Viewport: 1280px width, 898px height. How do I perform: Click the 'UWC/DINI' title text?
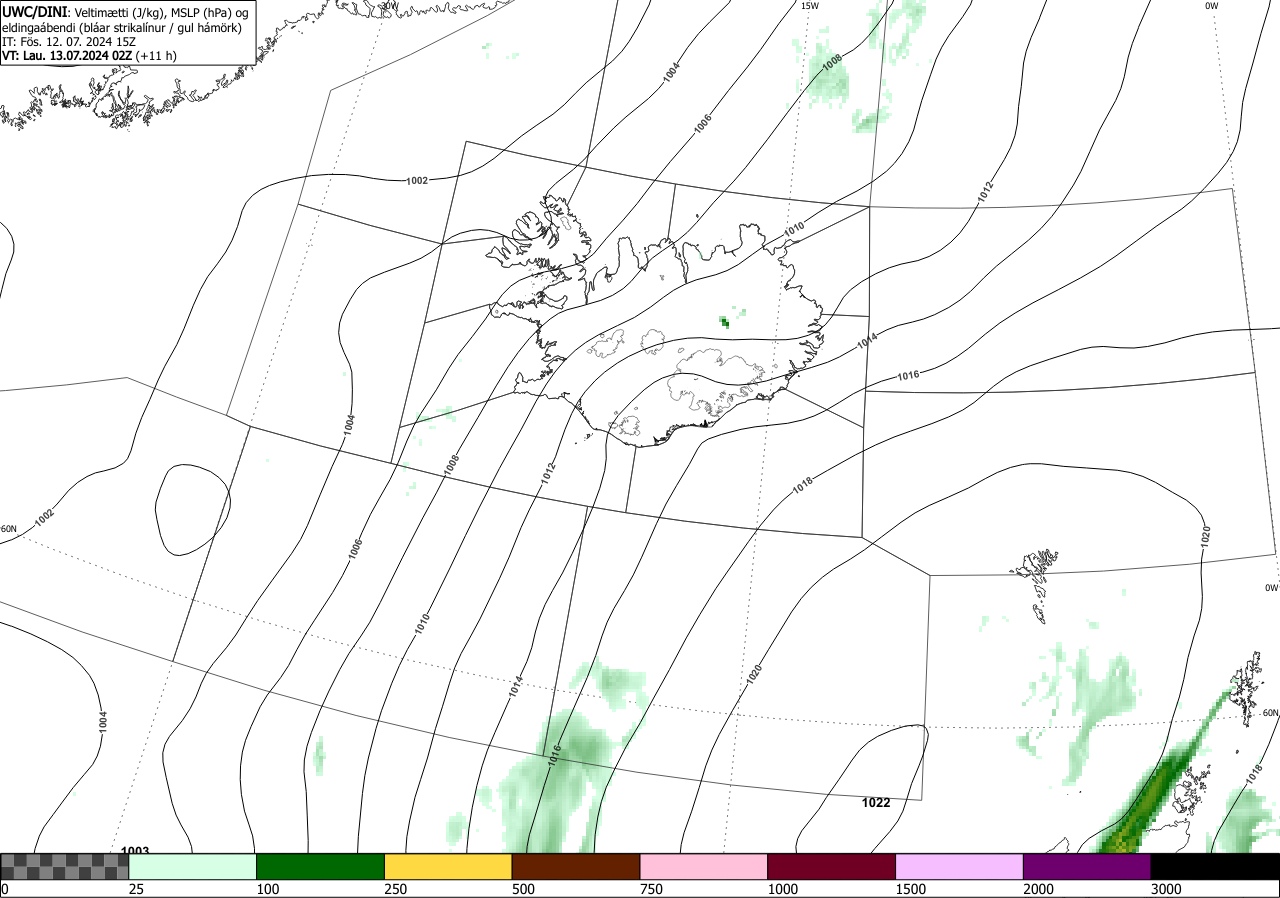click(35, 12)
